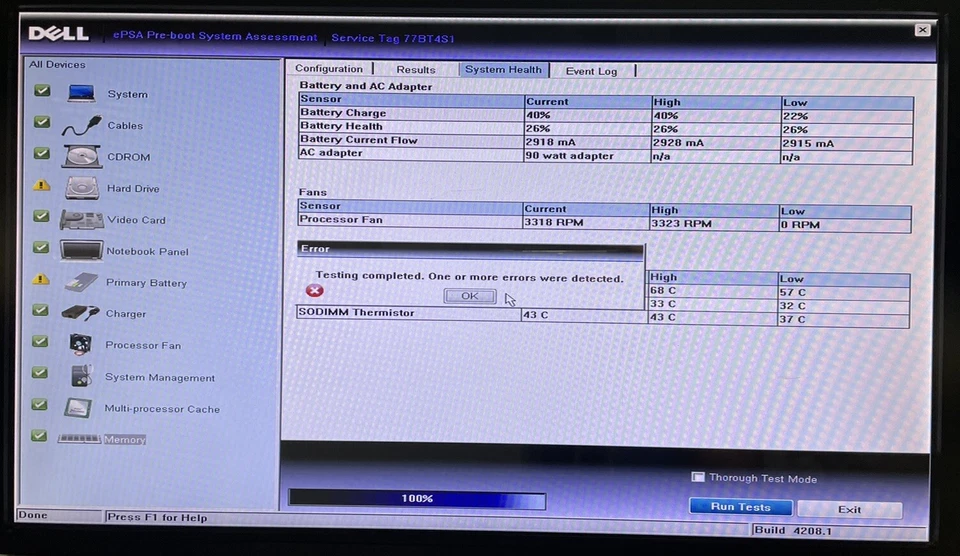Click the Battery Health row label
This screenshot has height=556, width=960.
click(x=341, y=126)
